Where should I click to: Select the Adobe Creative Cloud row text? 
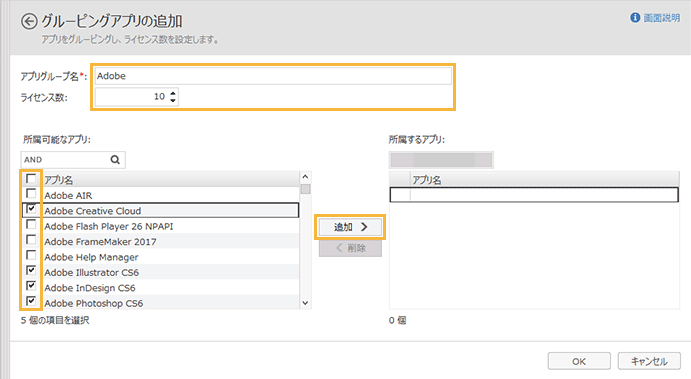tap(93, 211)
